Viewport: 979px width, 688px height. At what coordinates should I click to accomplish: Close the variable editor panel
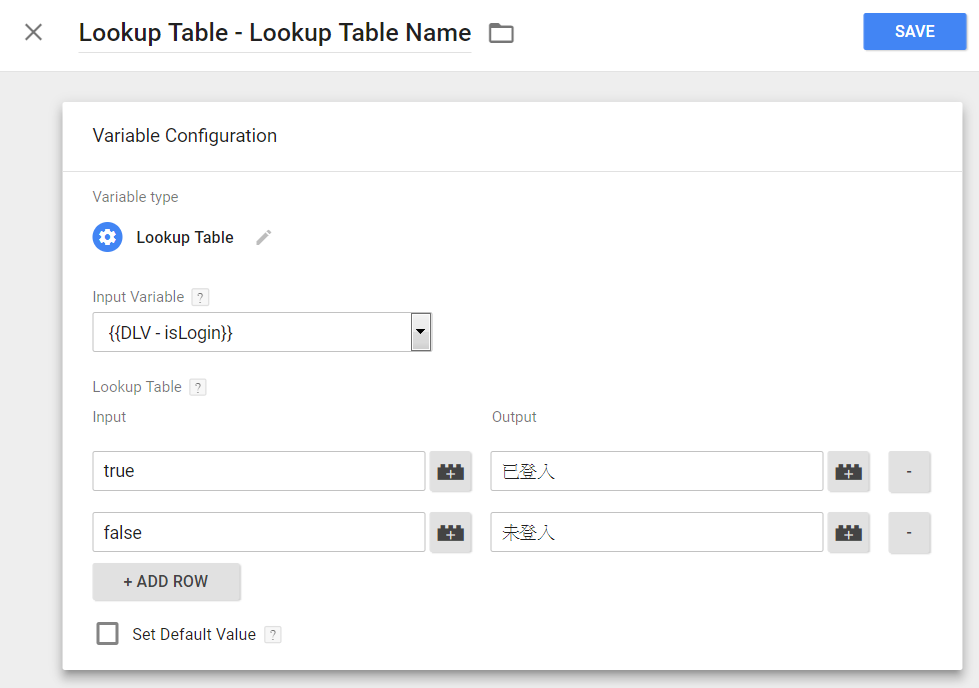[34, 32]
